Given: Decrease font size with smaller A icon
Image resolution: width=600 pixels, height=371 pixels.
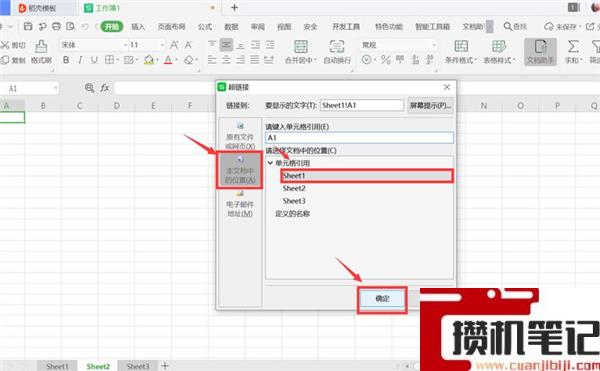Looking at the screenshot, I should 188,45.
